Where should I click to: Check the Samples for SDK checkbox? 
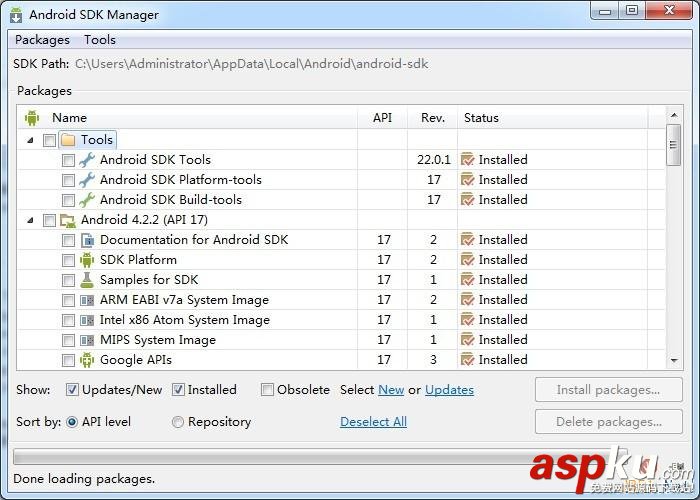68,280
